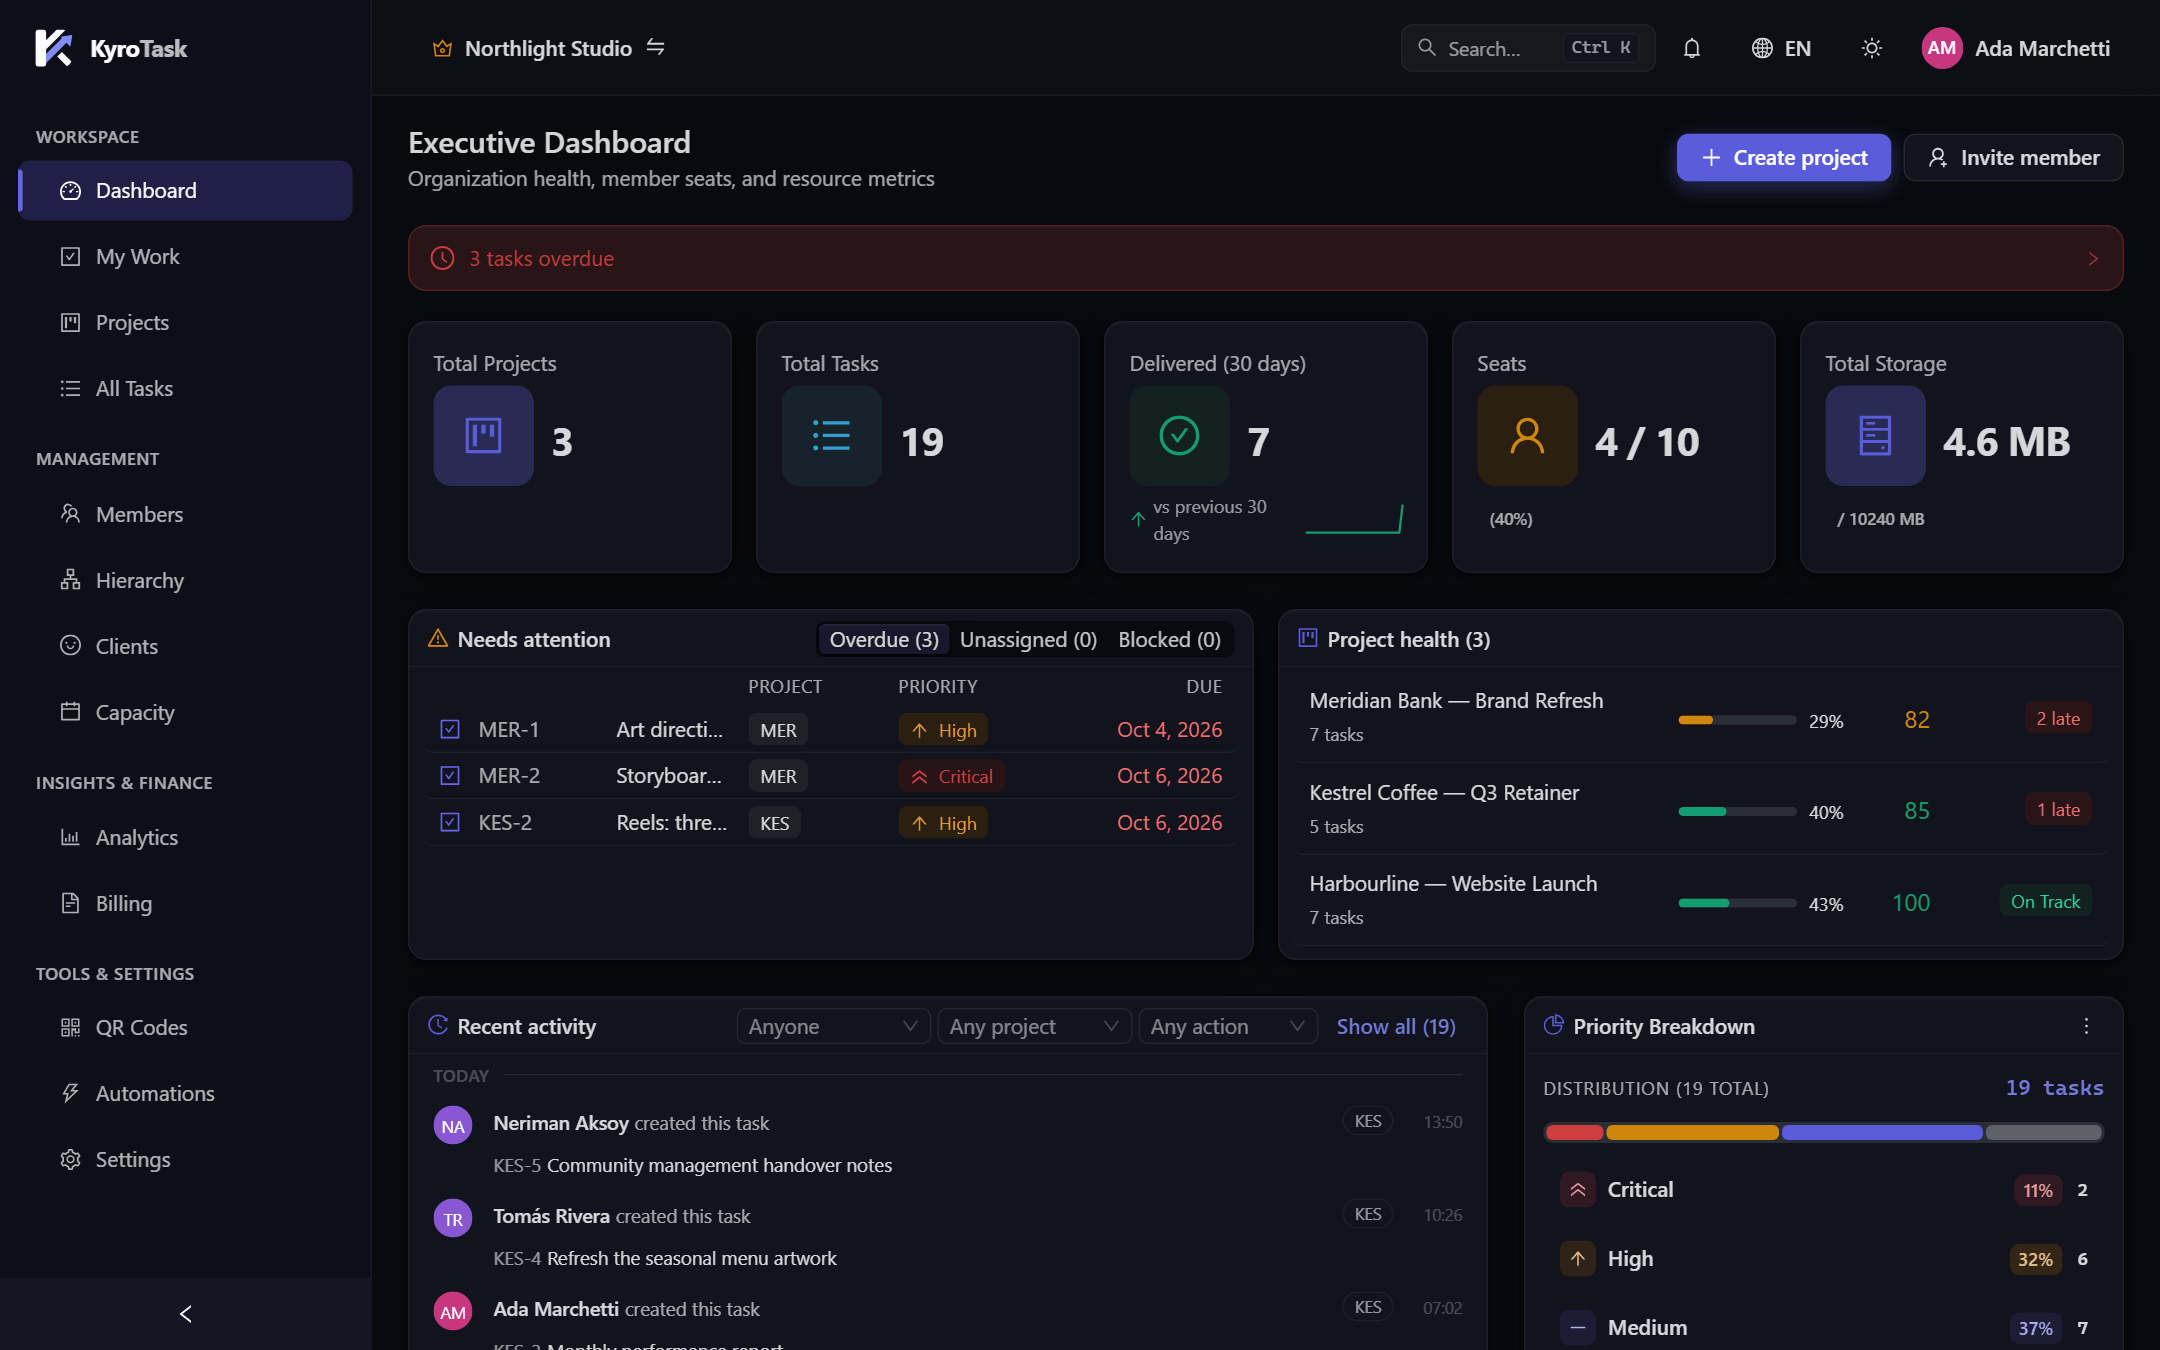2160x1350 pixels.
Task: Click Tomás Rivera's TR avatar
Action: tap(453, 1219)
